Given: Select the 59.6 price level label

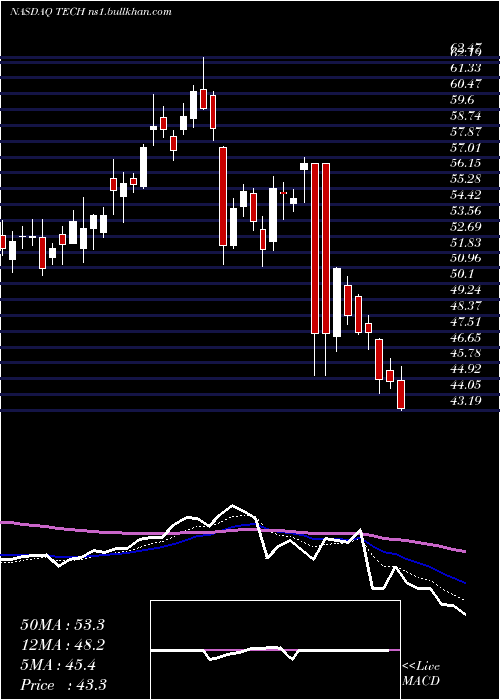Looking at the screenshot, I should 462,100.
